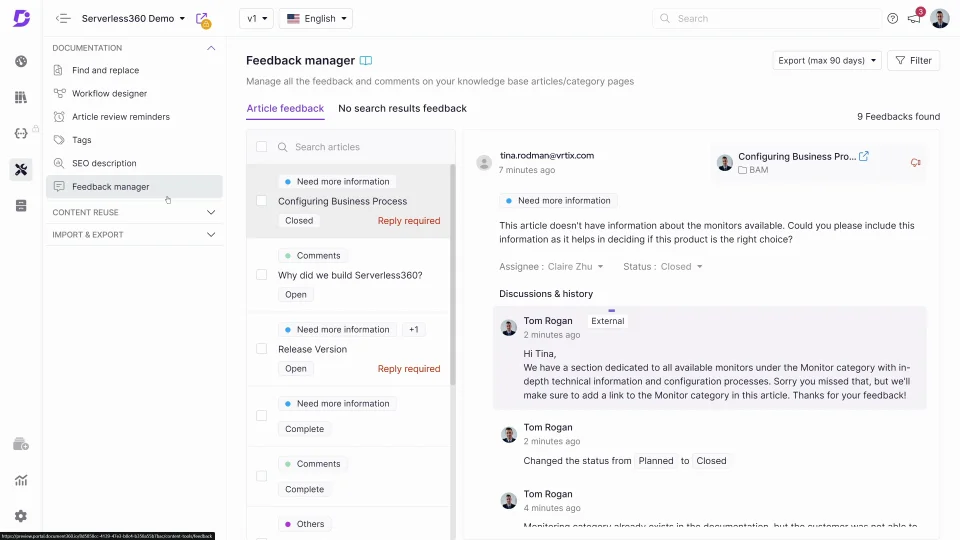
Task: Open the help question mark icon
Action: [892, 18]
